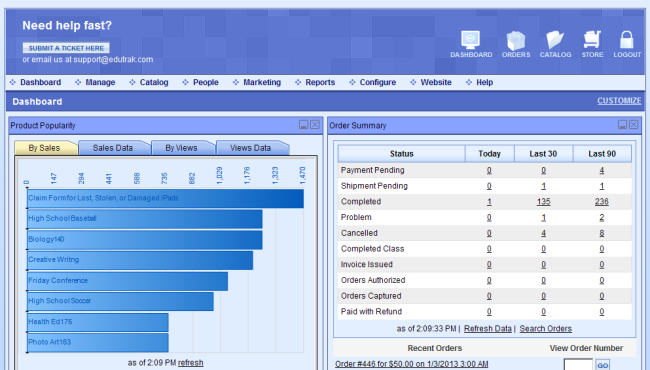The width and height of the screenshot is (650, 370).
Task: Open Paid with Refund Last 90 count
Action: (601, 312)
